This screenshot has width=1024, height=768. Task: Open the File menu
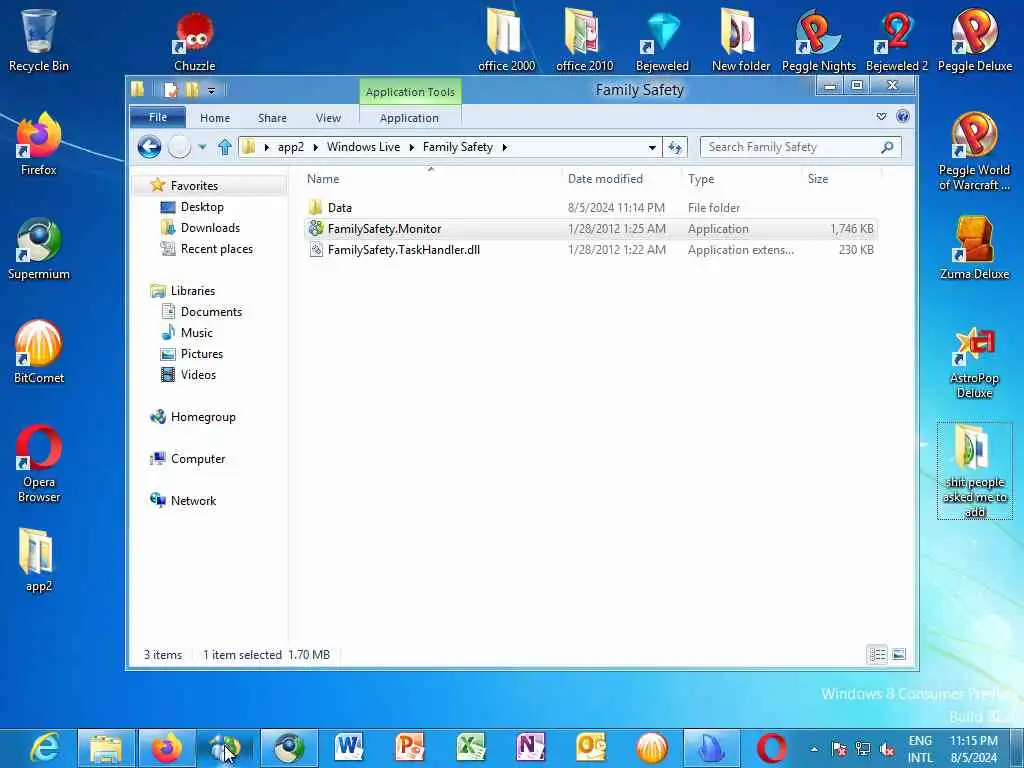tap(158, 118)
